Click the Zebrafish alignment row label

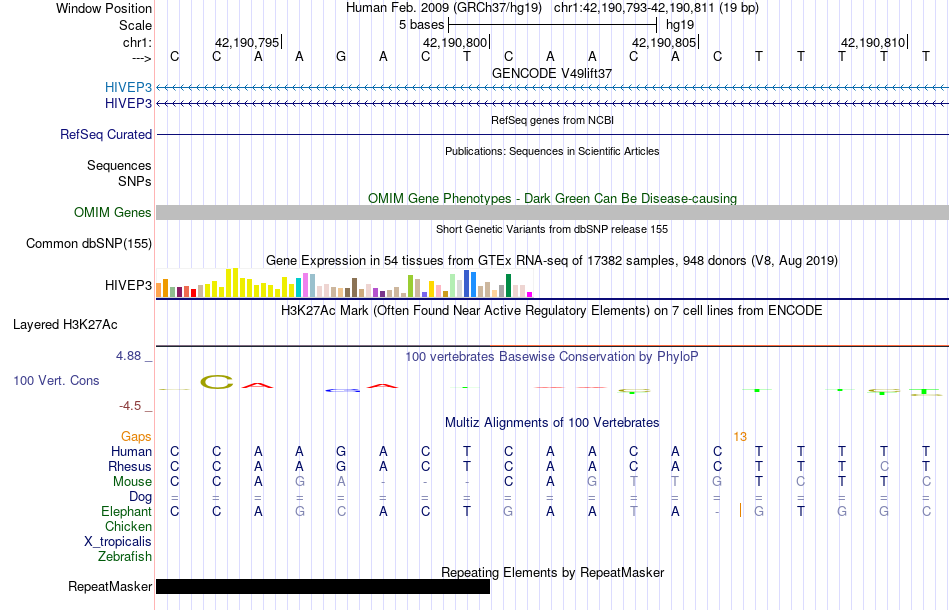[x=125, y=557]
